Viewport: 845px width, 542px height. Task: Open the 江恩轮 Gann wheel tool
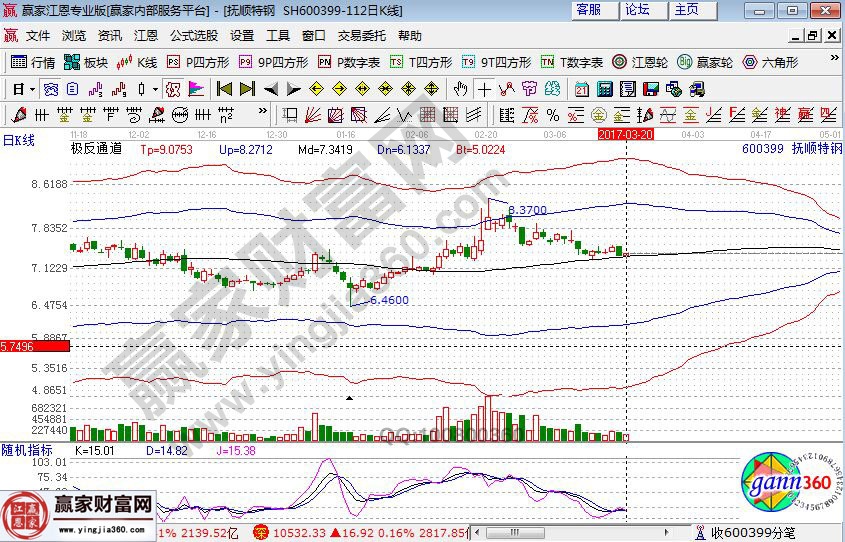pyautogui.click(x=640, y=62)
